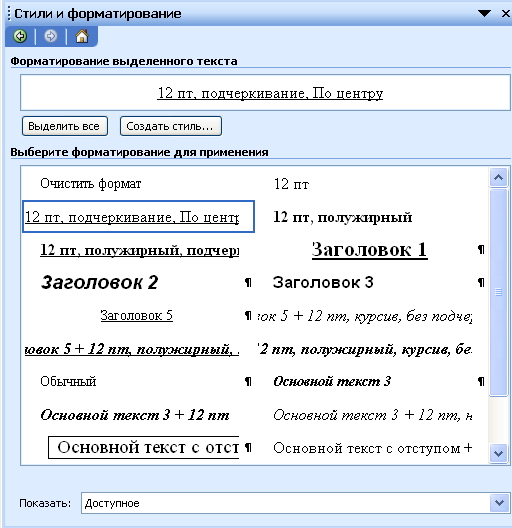The width and height of the screenshot is (512, 528).
Task: Open the task pane dropdown triangle menu
Action: point(484,13)
